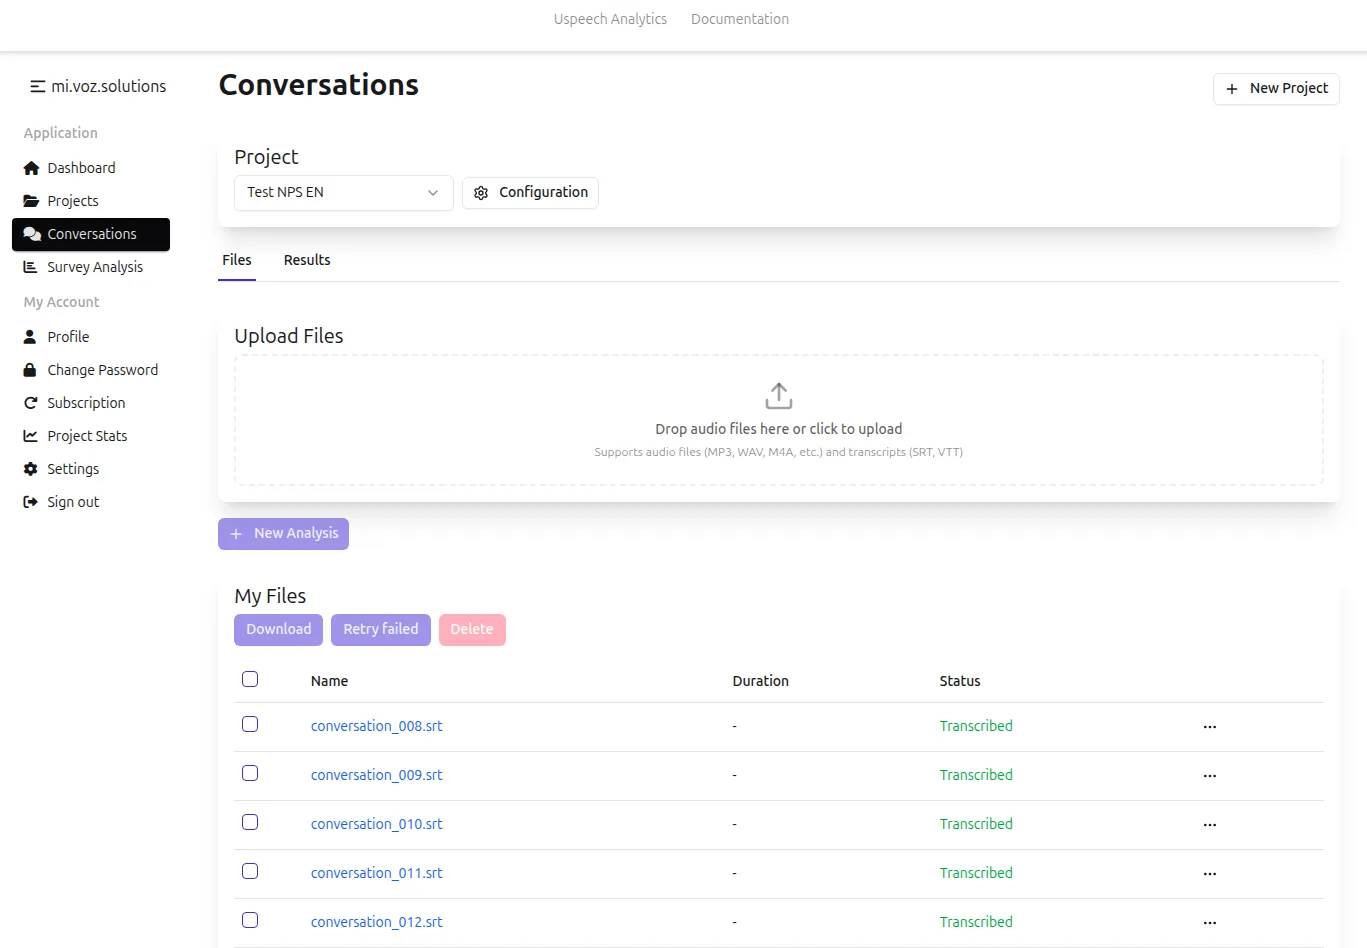Viewport: 1367px width, 948px height.
Task: Click the Change Password lock icon
Action: [30, 370]
